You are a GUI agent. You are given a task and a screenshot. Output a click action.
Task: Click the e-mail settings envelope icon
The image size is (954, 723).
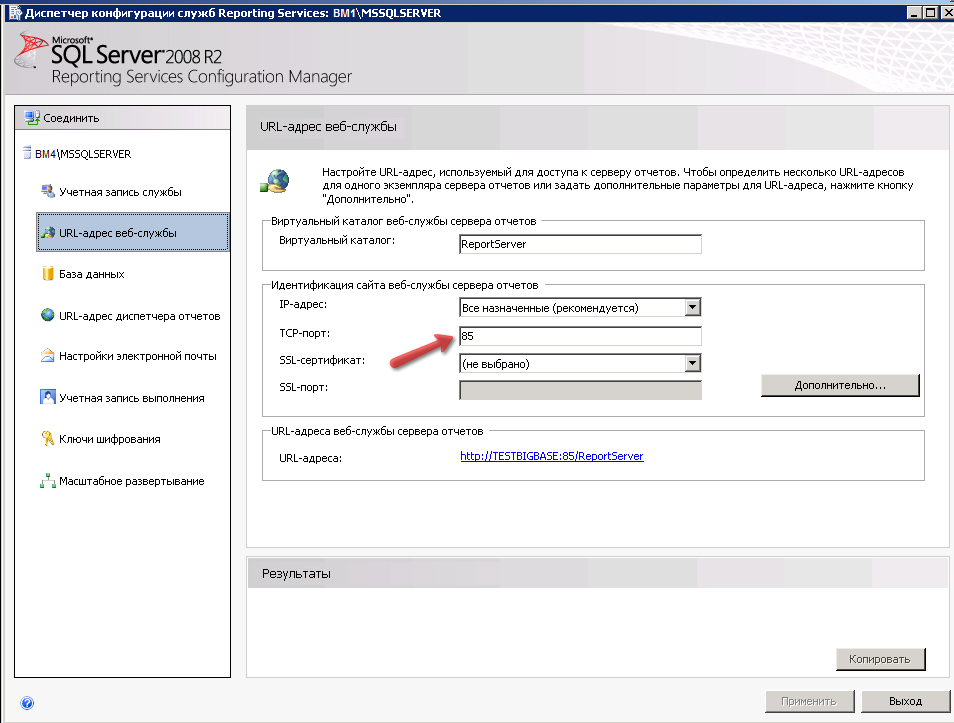click(x=47, y=356)
